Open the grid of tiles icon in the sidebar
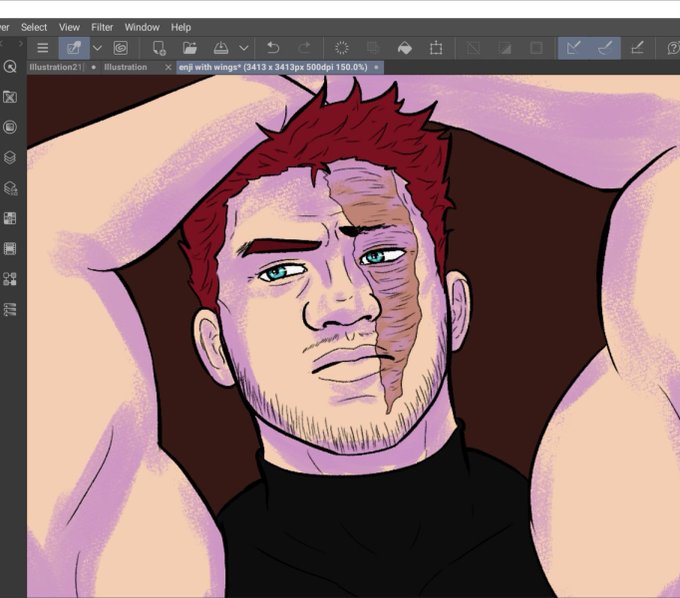The image size is (680, 598). [10, 218]
